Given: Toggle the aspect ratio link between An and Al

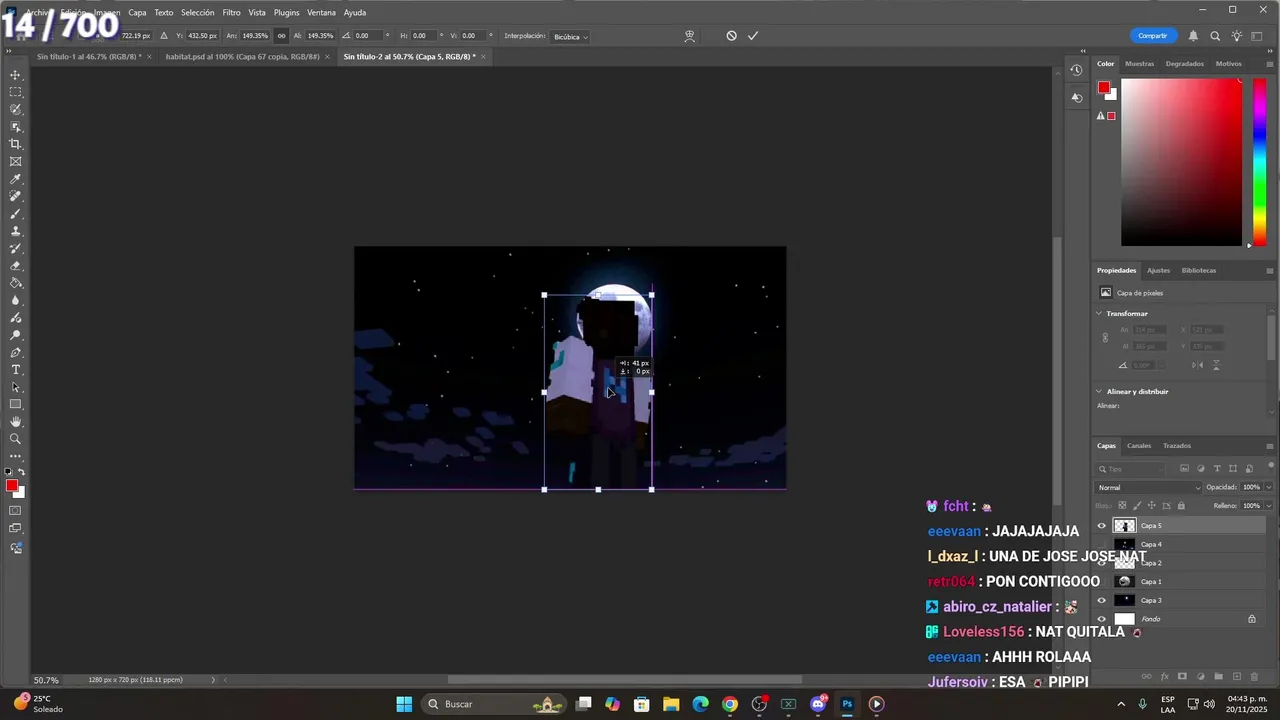Looking at the screenshot, I should point(281,36).
